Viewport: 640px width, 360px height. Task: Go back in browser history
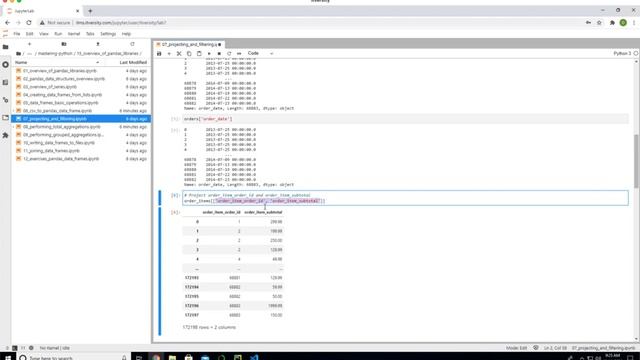pyautogui.click(x=8, y=23)
